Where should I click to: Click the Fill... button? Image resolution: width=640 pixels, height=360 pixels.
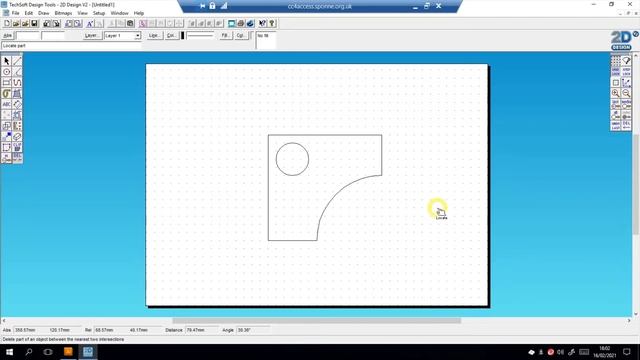pos(225,36)
